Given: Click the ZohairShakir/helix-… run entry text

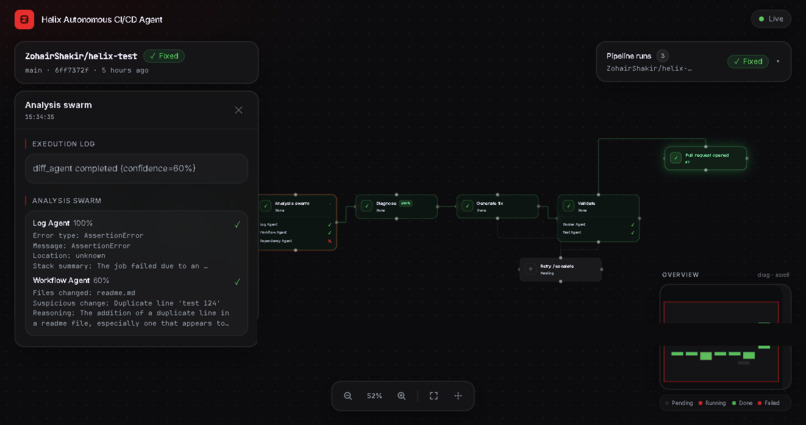Looking at the screenshot, I should [x=649, y=68].
